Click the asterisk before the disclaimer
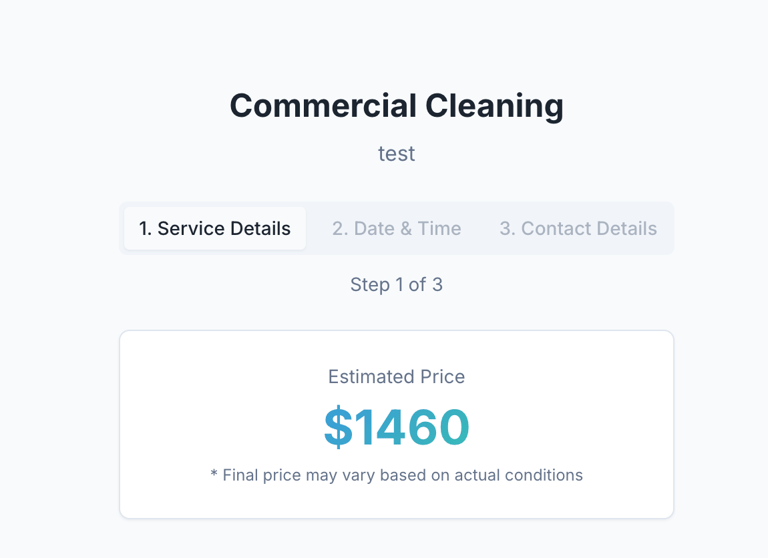The image size is (768, 558). coord(214,475)
